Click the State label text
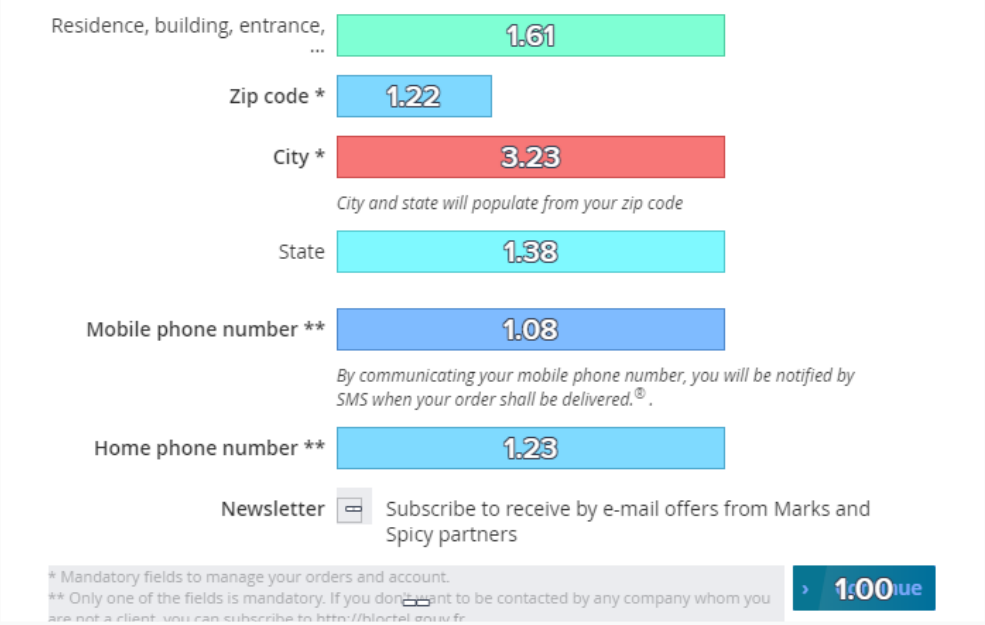Viewport: 985px width, 625px height. (x=302, y=252)
